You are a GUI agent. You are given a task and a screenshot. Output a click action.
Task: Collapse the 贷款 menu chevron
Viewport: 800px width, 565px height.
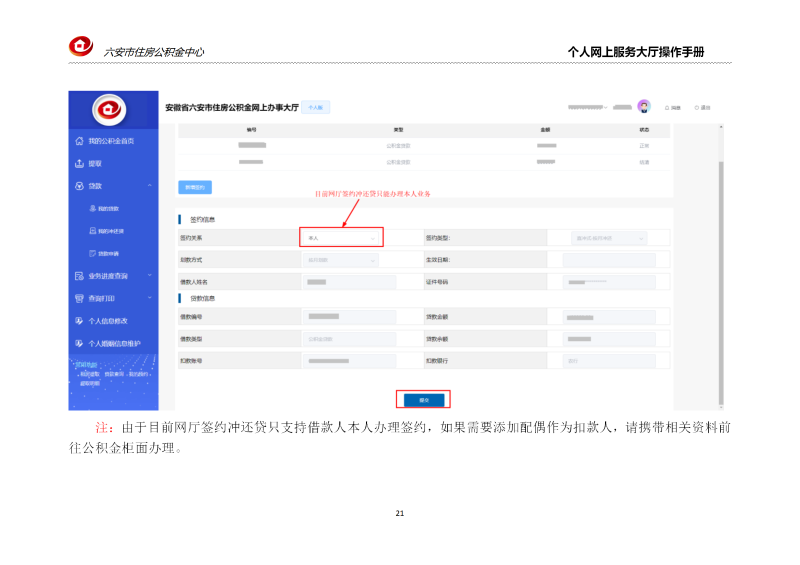tap(149, 186)
